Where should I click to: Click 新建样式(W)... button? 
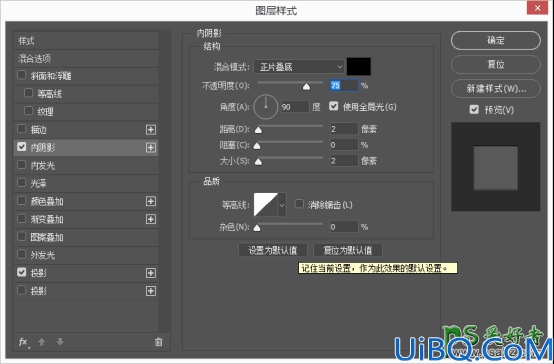click(x=496, y=88)
